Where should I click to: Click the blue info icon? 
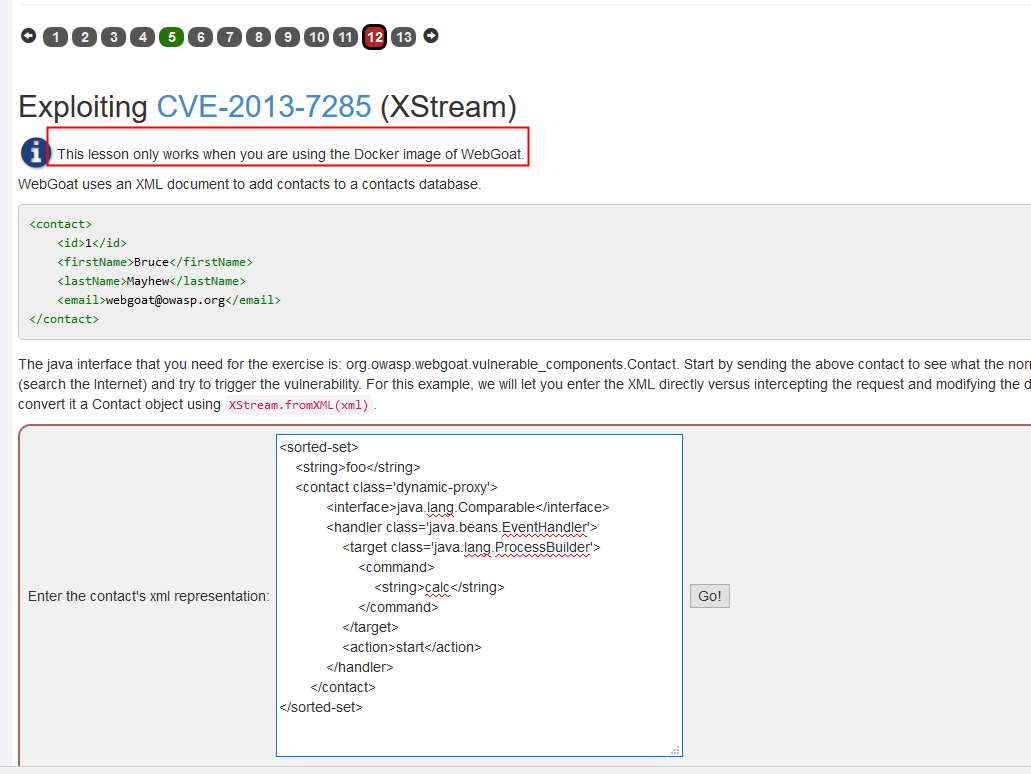pyautogui.click(x=35, y=153)
